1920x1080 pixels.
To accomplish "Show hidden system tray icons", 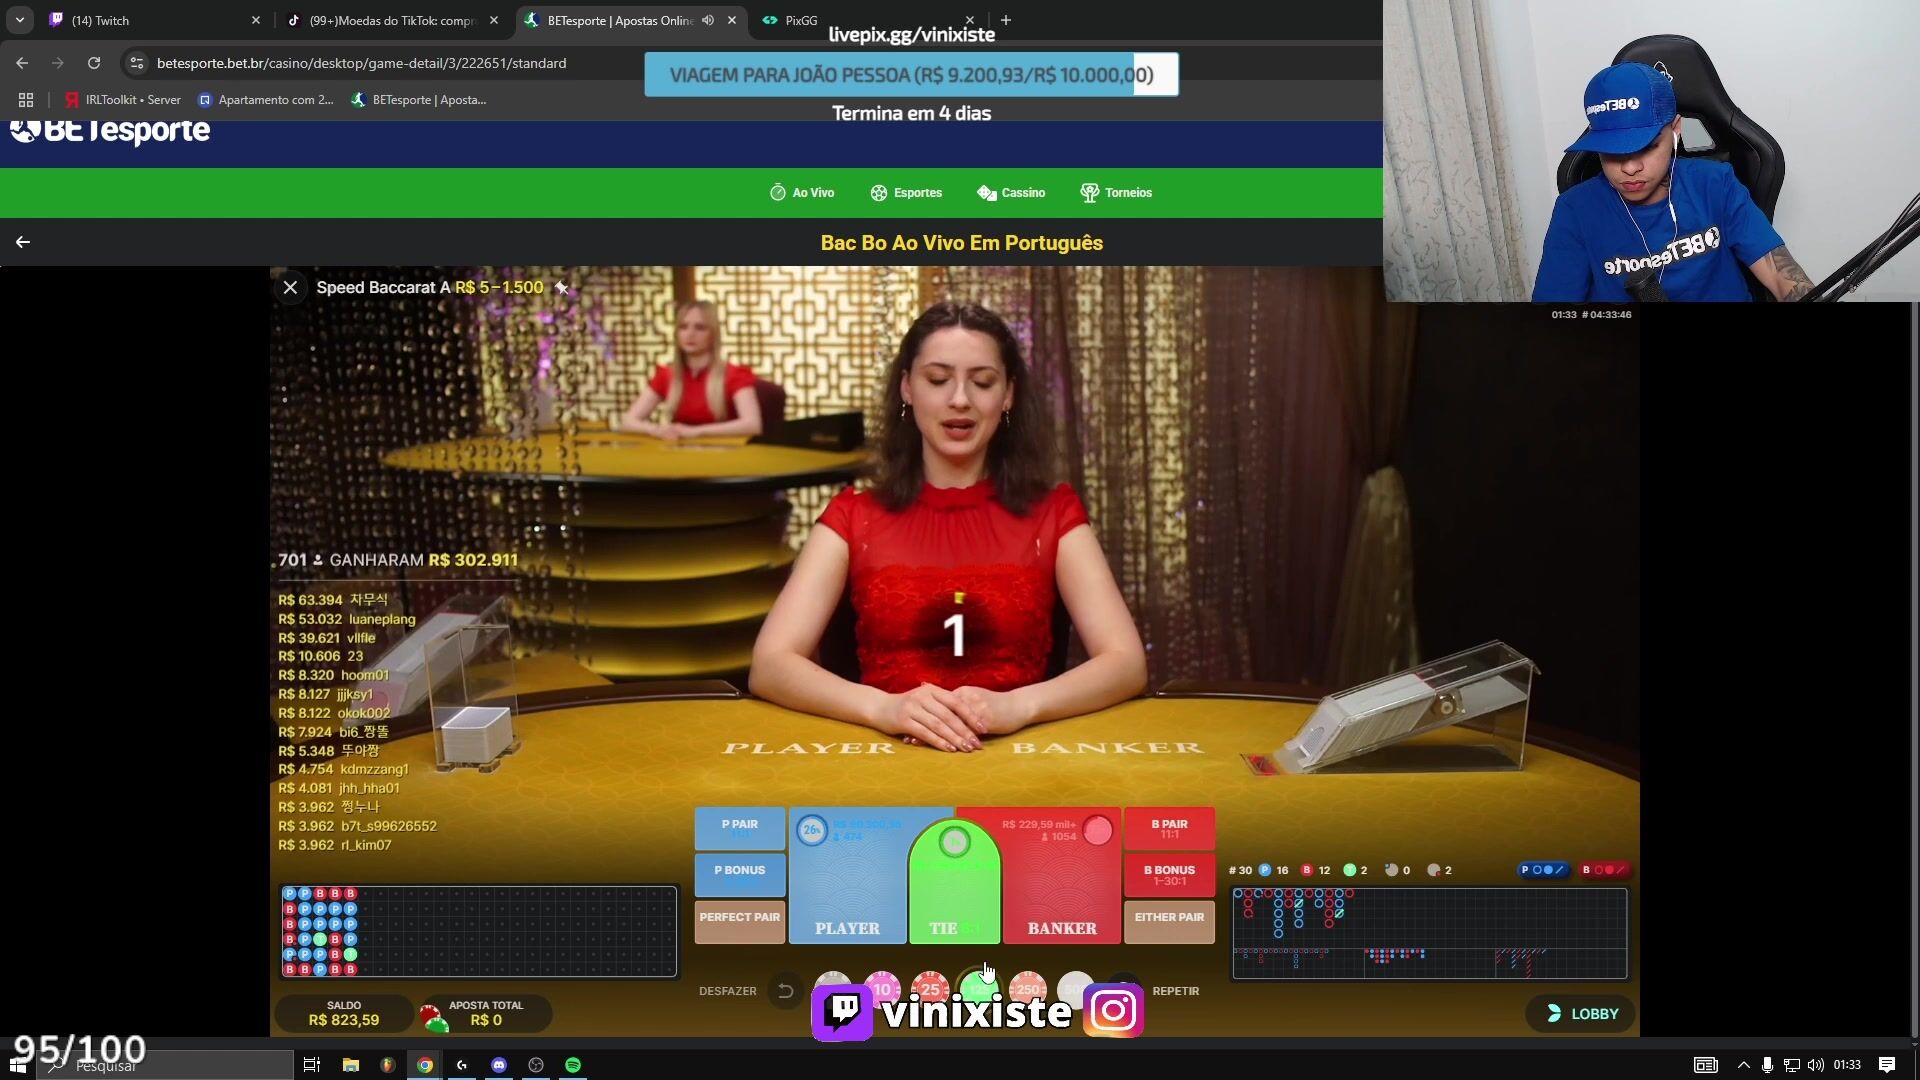I will [1743, 1065].
